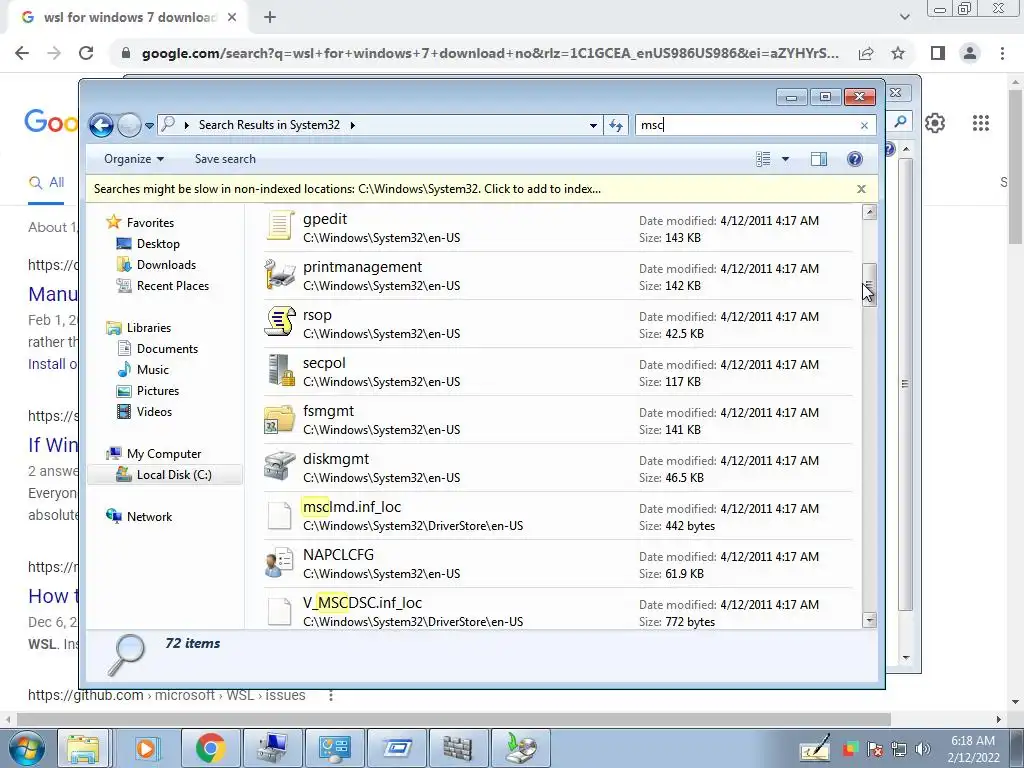Image resolution: width=1024 pixels, height=768 pixels.
Task: Open Chrome from the taskbar
Action: coord(210,748)
